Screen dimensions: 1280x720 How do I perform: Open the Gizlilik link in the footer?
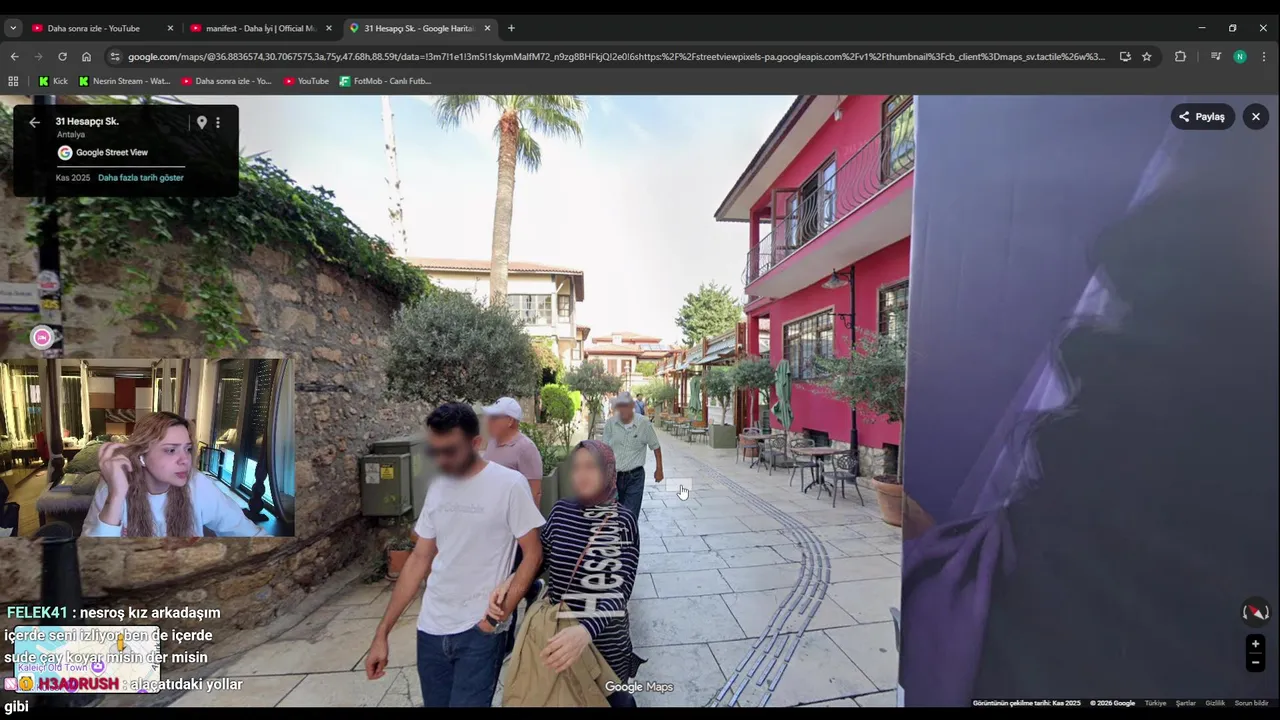pyautogui.click(x=1215, y=703)
